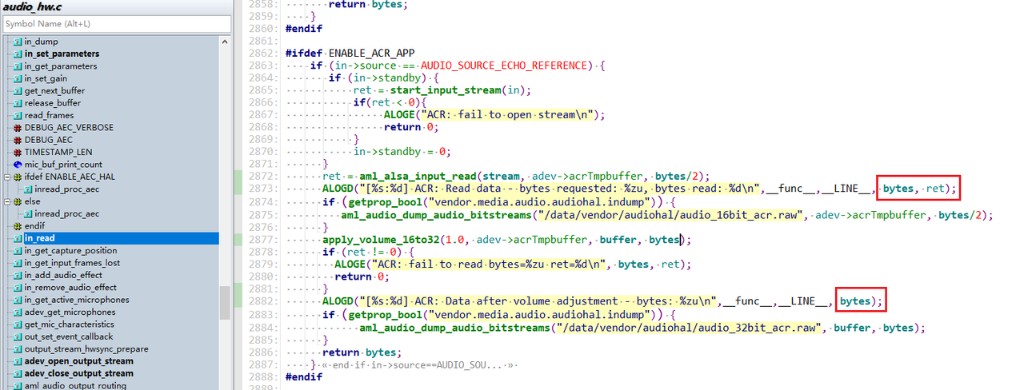1024x390 pixels.
Task: Click the function icon beside get_mic_characteristics
Action: click(18, 325)
